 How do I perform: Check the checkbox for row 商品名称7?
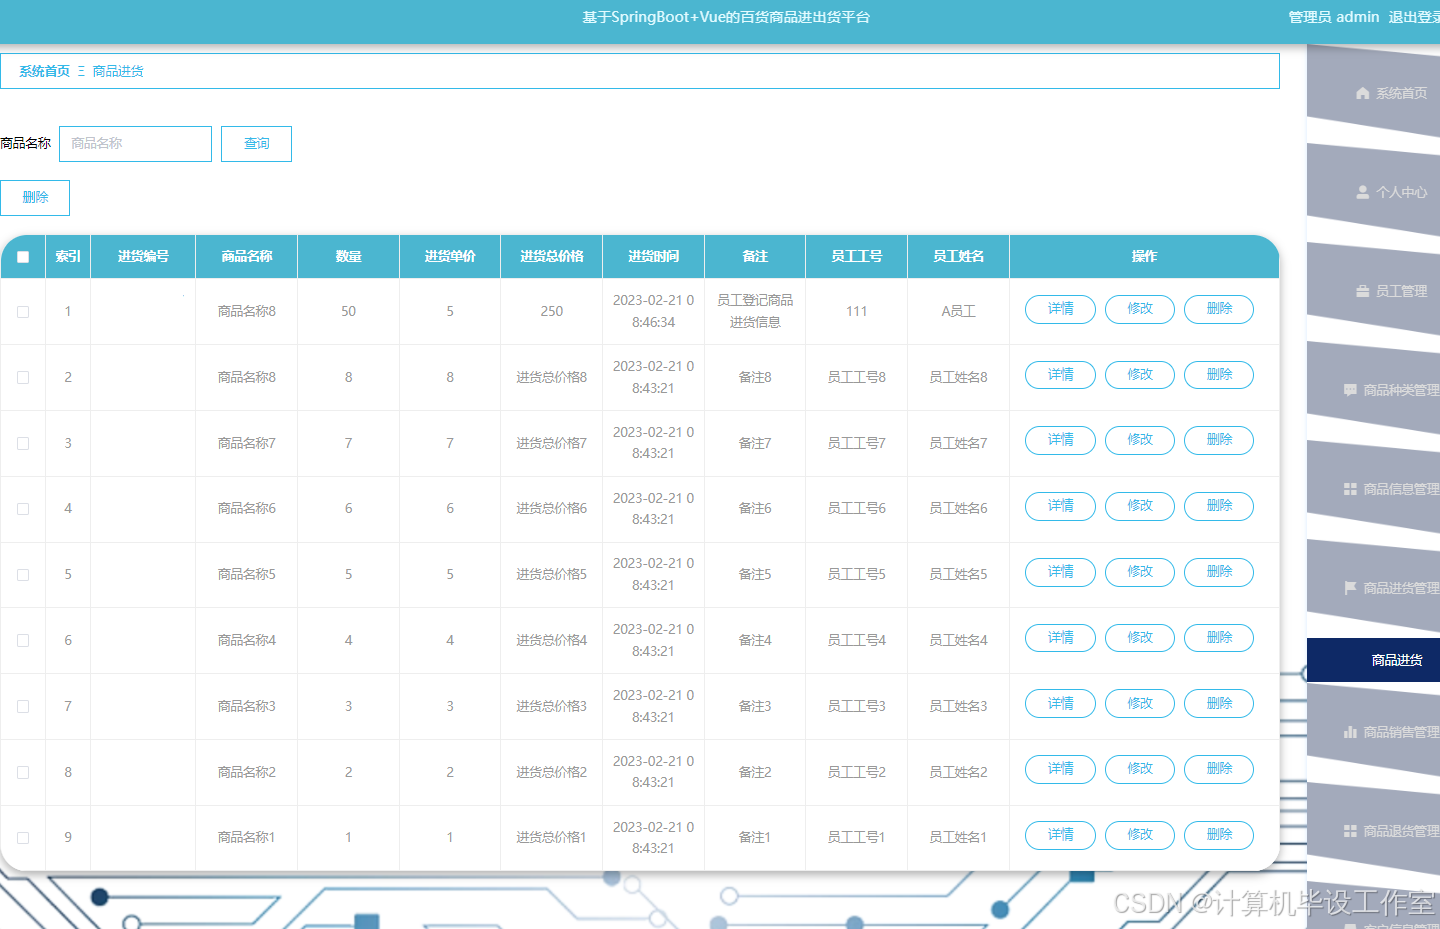(23, 443)
